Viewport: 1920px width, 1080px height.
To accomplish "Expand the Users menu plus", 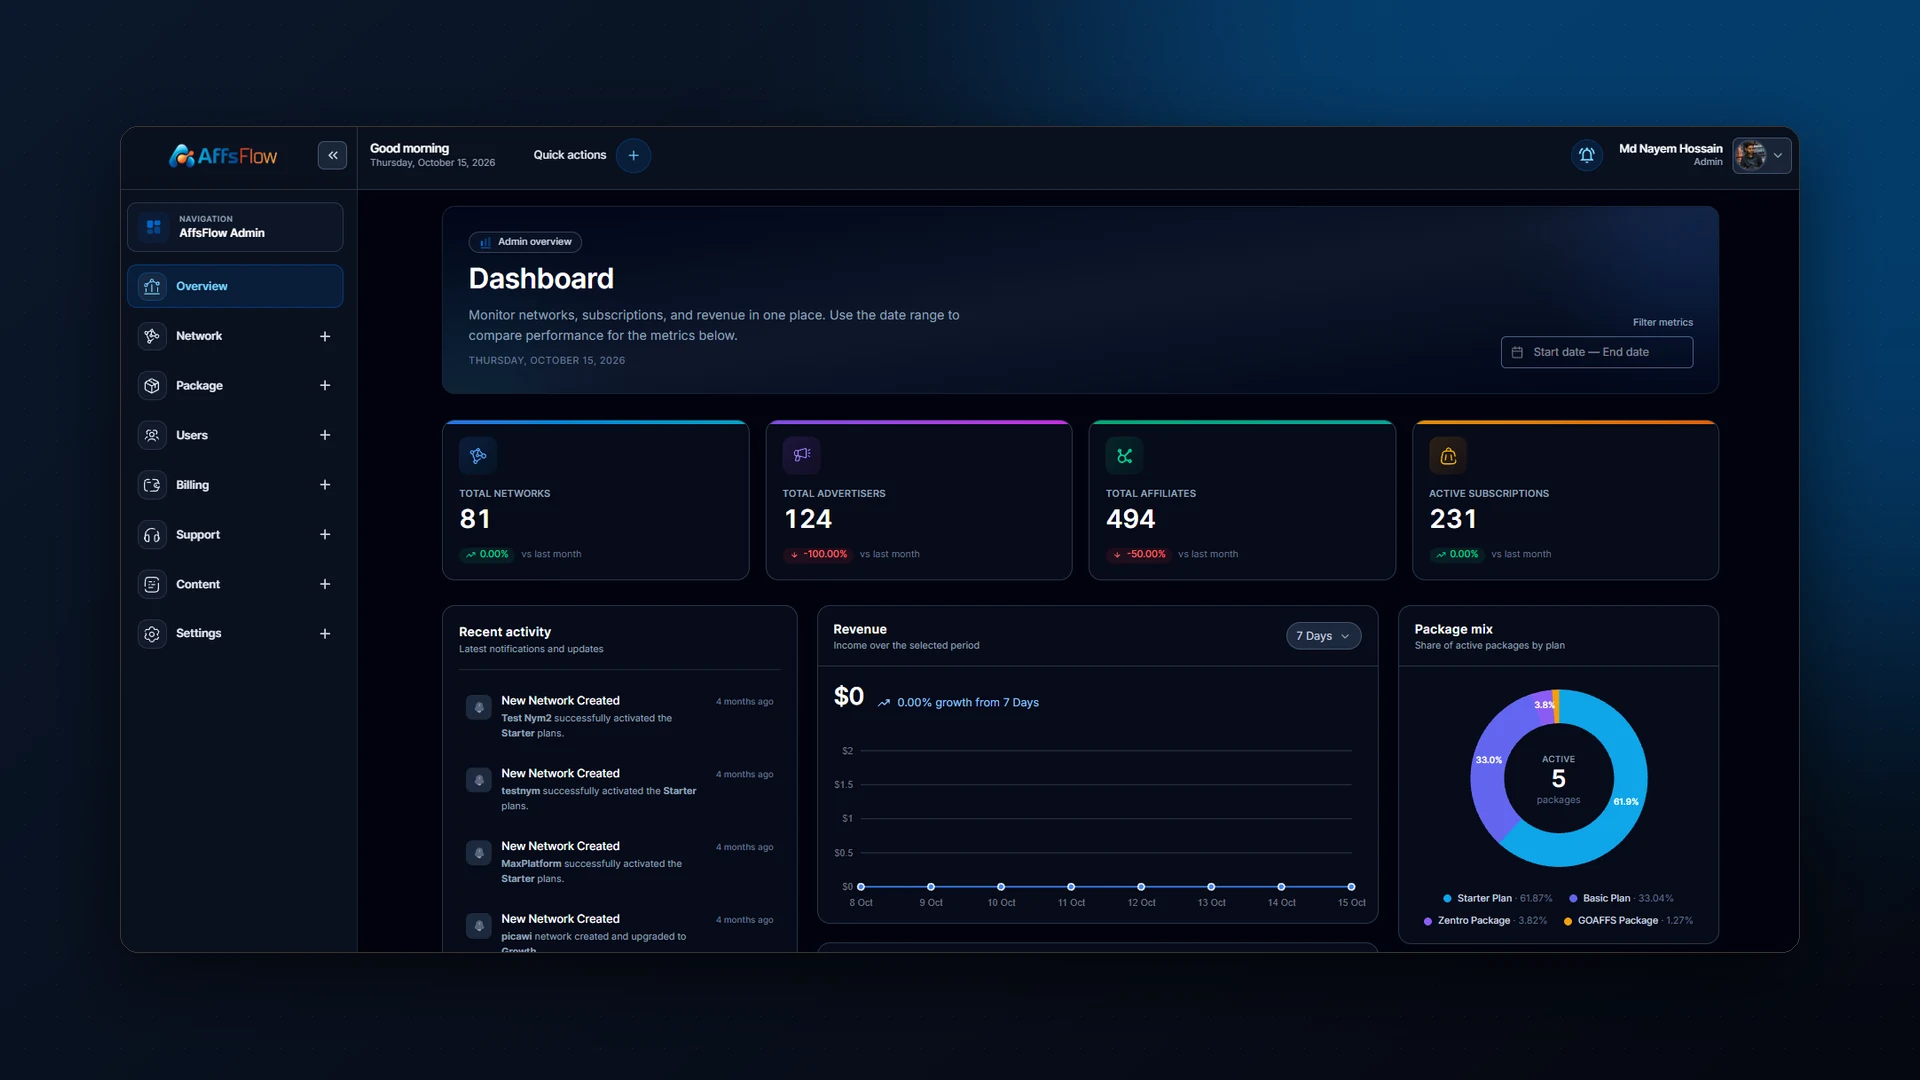I will click(325, 435).
